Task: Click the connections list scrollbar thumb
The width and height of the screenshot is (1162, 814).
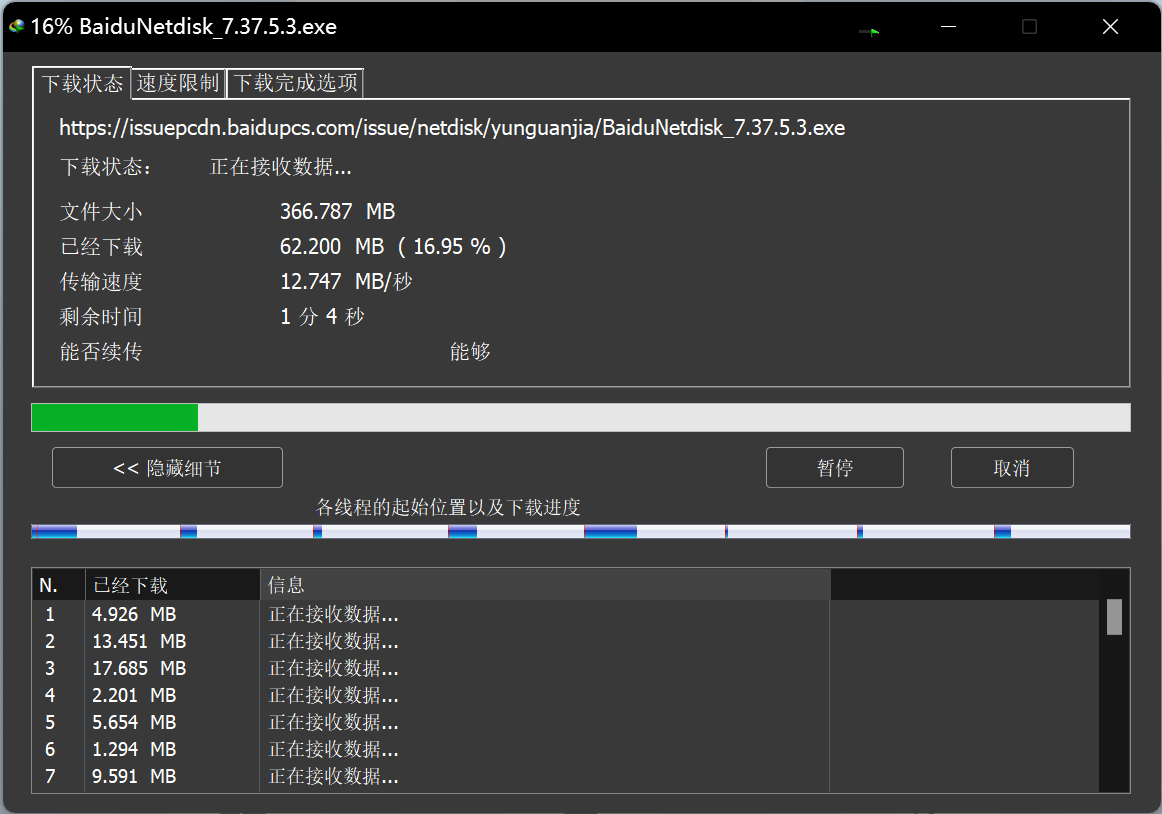Action: tap(1114, 617)
